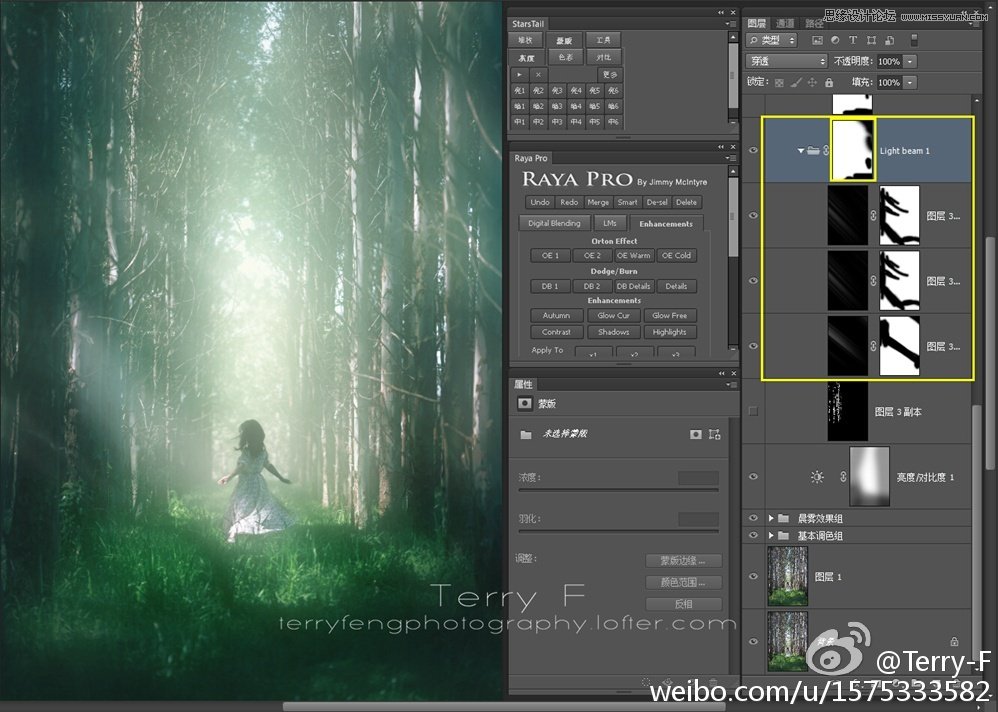Click the 亮度/对比度 1 layer mask thumbnail
This screenshot has width=998, height=712.
869,477
